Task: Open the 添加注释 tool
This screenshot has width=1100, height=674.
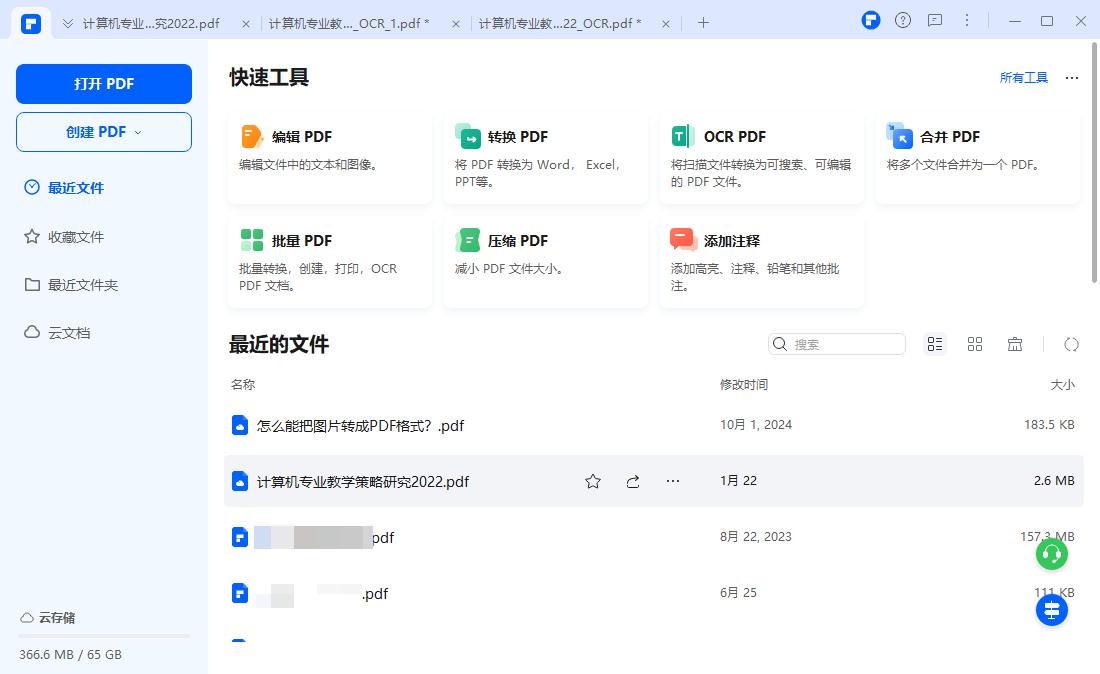Action: 761,260
